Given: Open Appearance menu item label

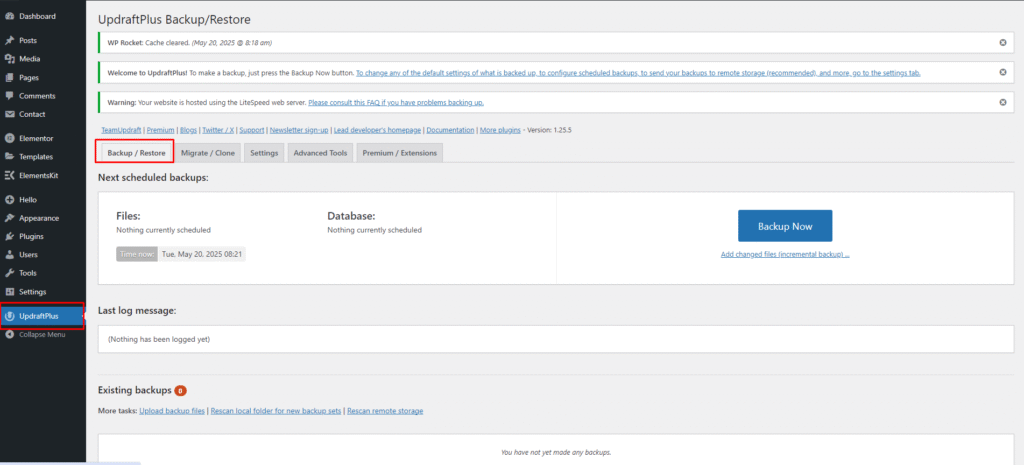Looking at the screenshot, I should tap(39, 218).
